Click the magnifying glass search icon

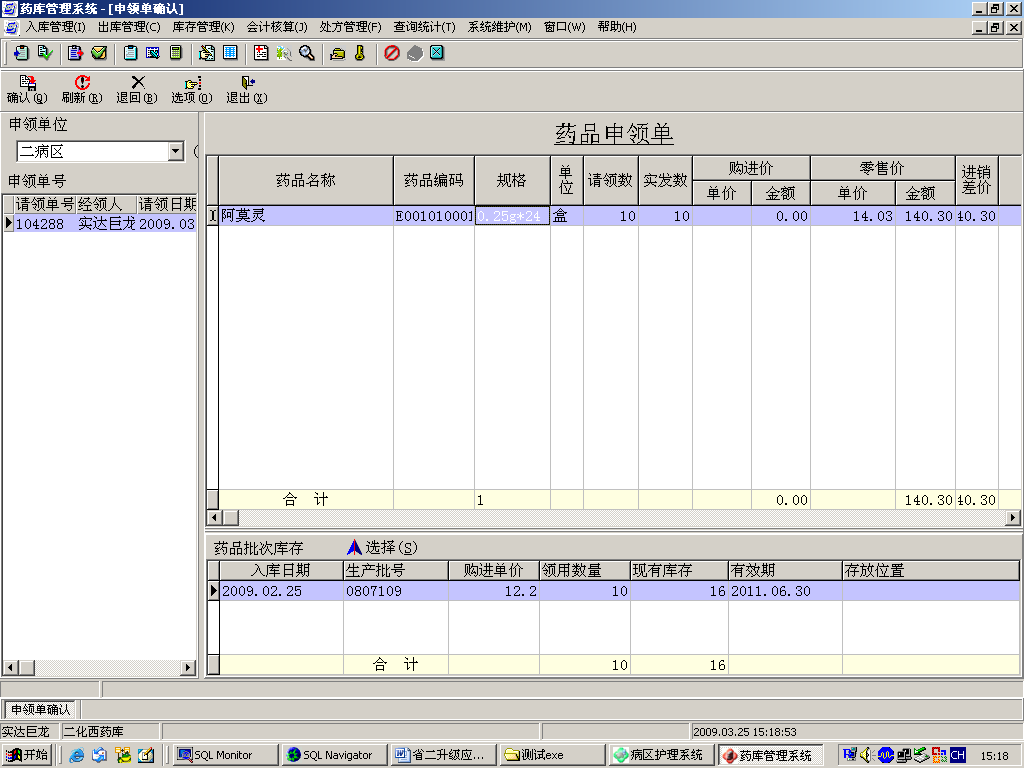(307, 53)
